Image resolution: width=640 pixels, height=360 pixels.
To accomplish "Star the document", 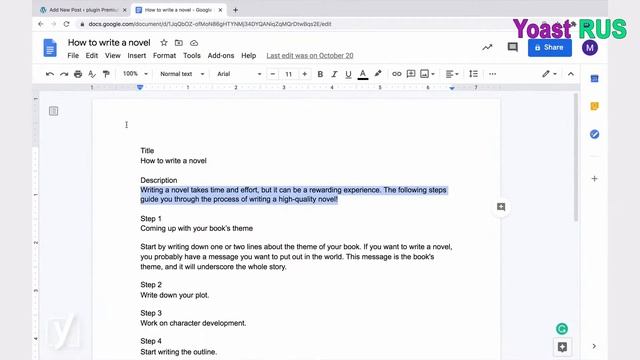I will click(164, 42).
